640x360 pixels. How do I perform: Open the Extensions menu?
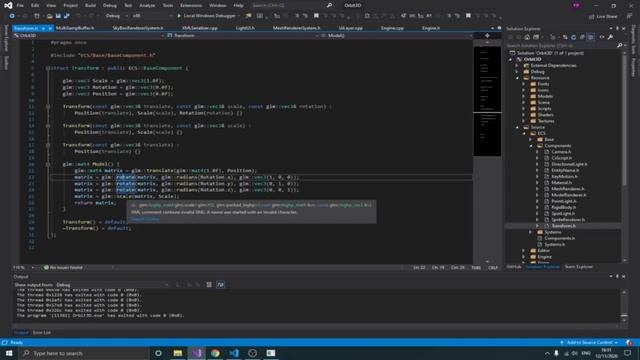(x=191, y=6)
